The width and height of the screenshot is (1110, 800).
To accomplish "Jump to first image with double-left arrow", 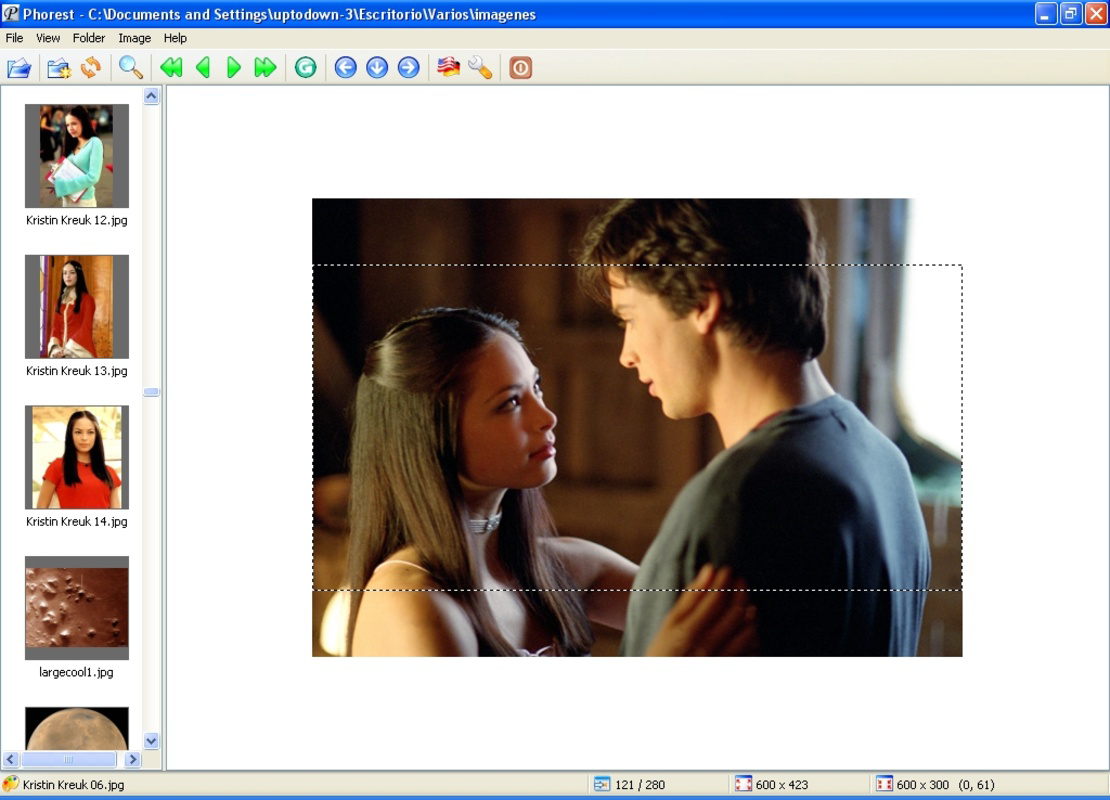I will click(x=171, y=68).
